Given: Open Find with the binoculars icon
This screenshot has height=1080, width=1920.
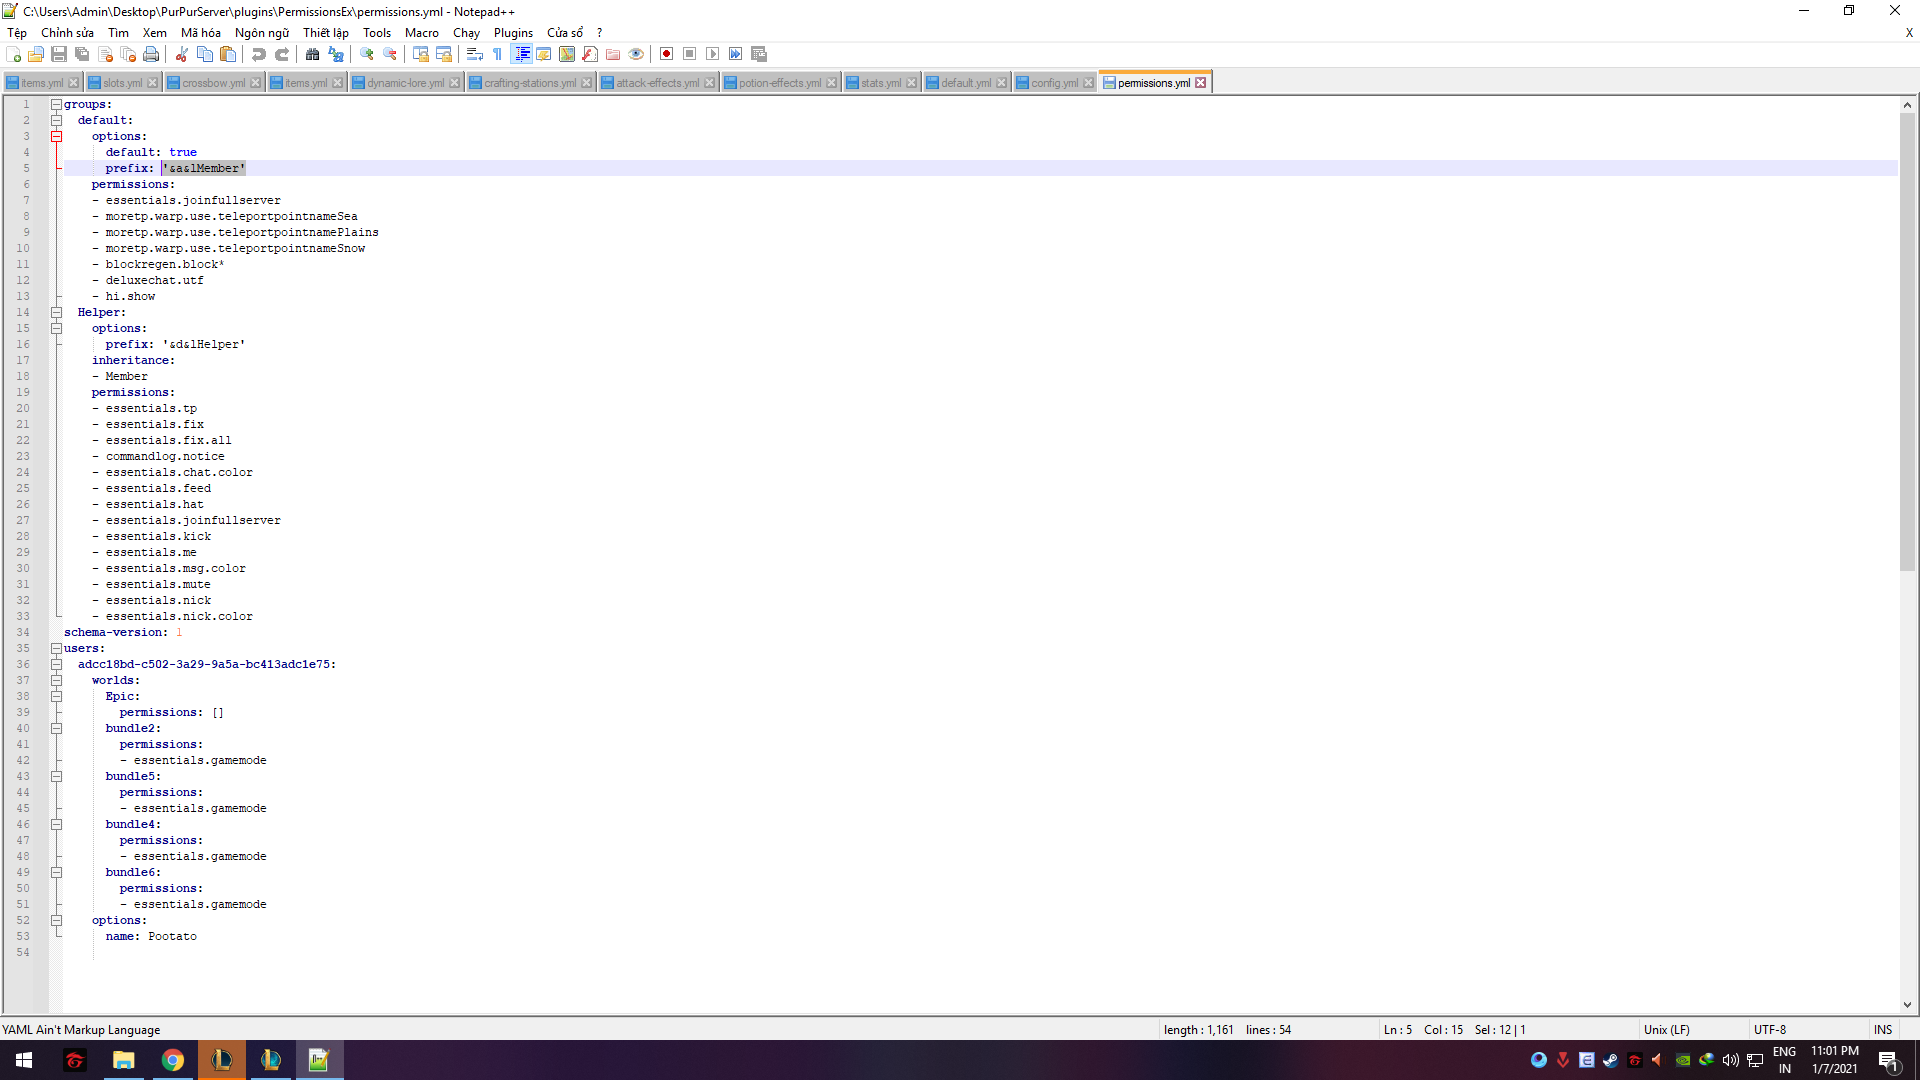Looking at the screenshot, I should pos(313,54).
